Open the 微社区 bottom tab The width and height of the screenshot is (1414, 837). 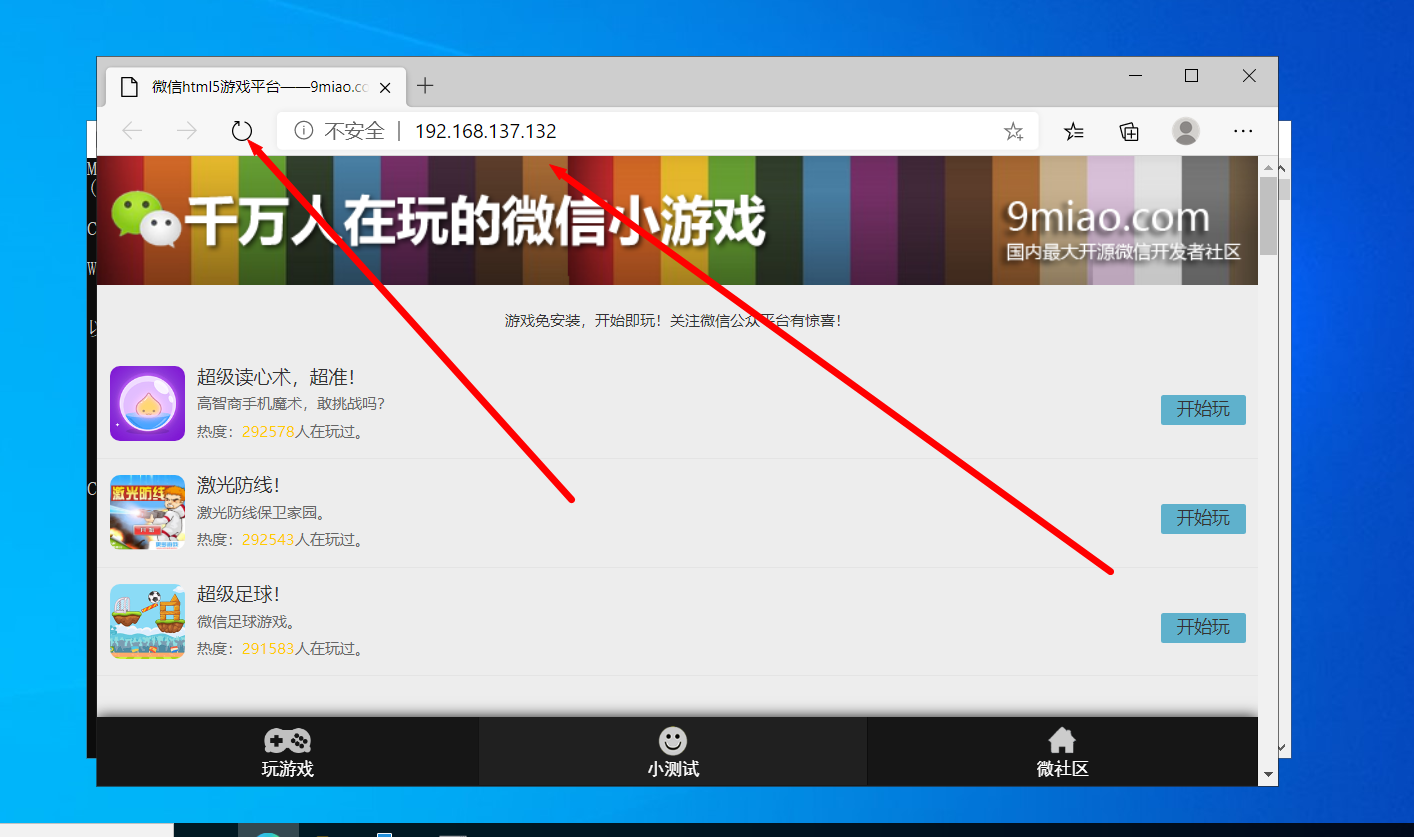(1062, 752)
